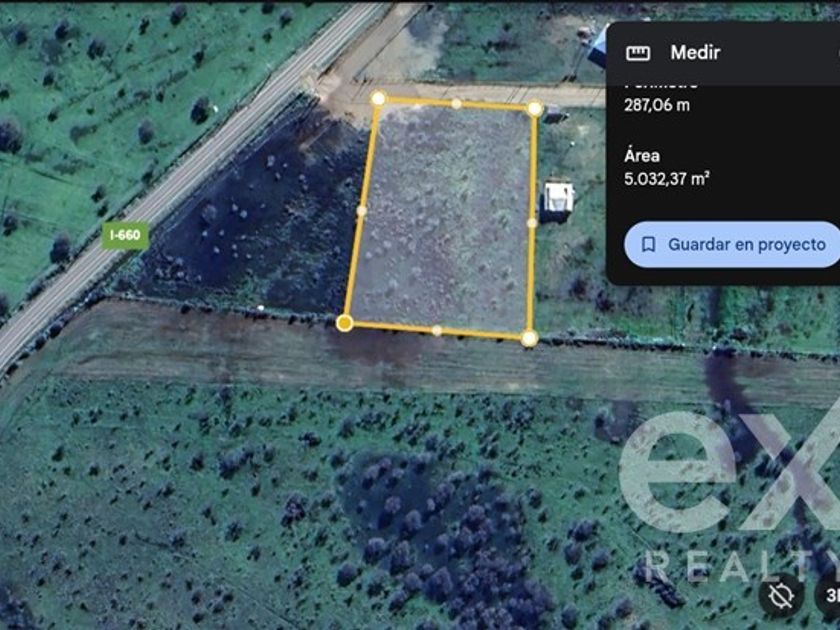Click the crossed-out compass icon
The height and width of the screenshot is (630, 840).
tap(781, 595)
